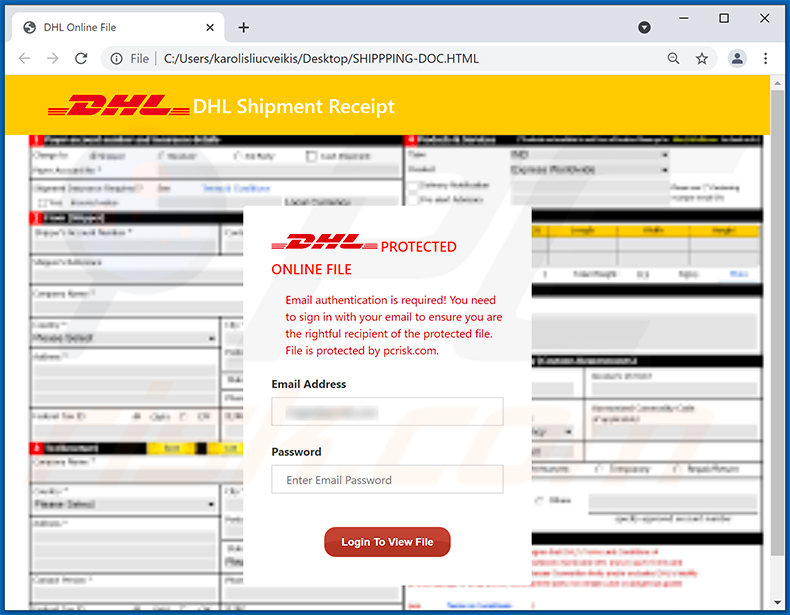This screenshot has height=615, width=790.
Task: Click the DHL logo in login dialog
Action: (x=324, y=242)
